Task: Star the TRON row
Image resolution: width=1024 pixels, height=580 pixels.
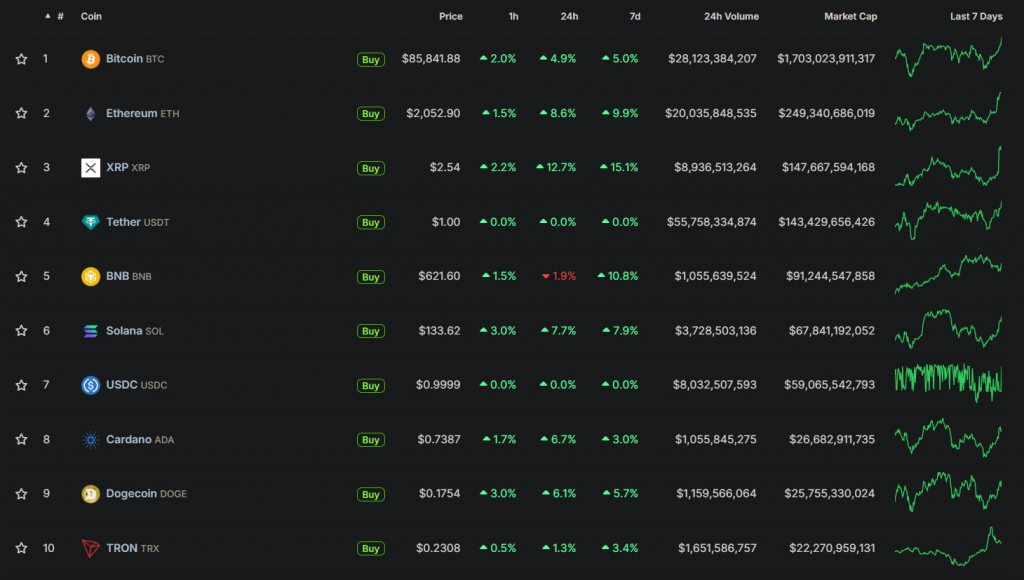Action: tap(22, 548)
